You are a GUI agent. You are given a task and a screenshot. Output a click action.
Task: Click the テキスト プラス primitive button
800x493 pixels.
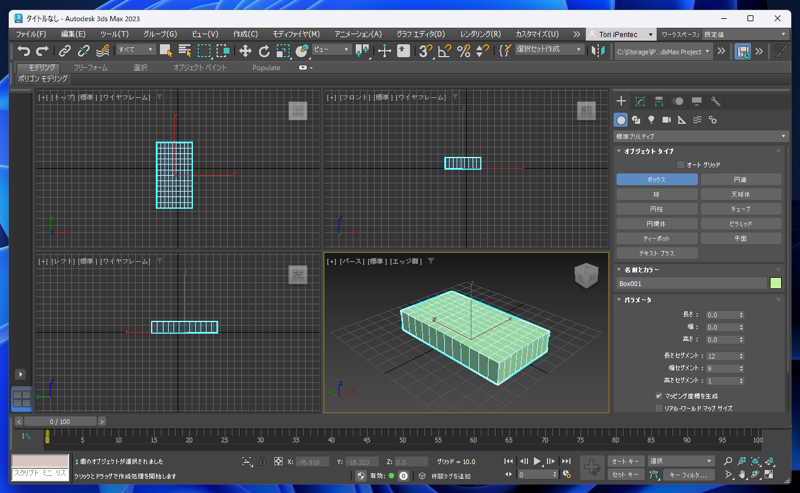(657, 253)
